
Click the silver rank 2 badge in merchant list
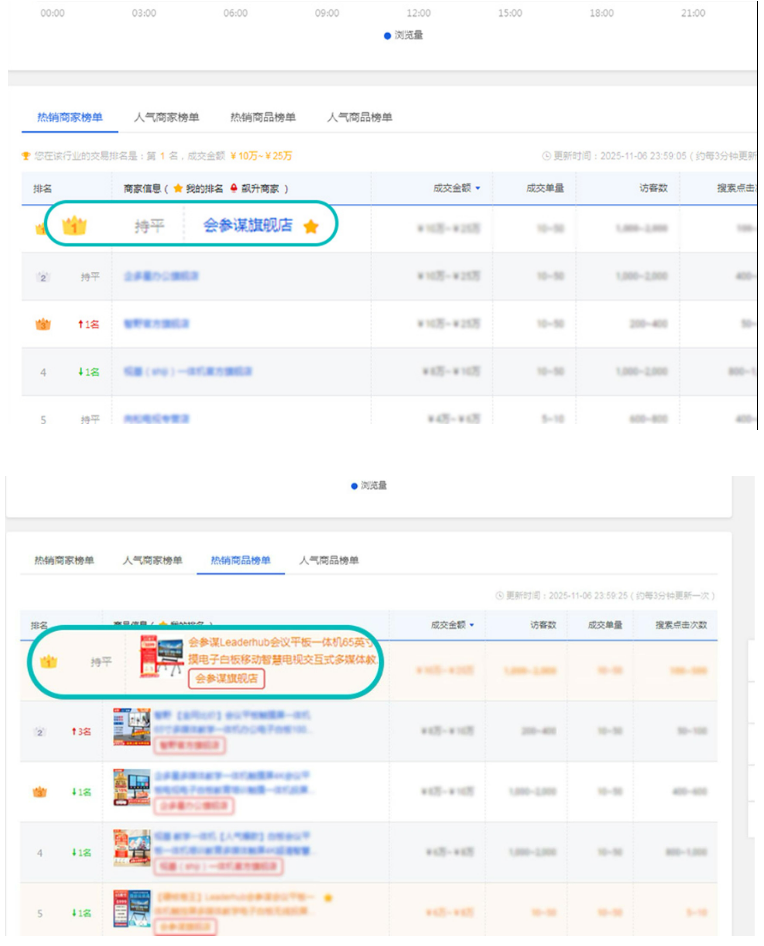[42, 276]
